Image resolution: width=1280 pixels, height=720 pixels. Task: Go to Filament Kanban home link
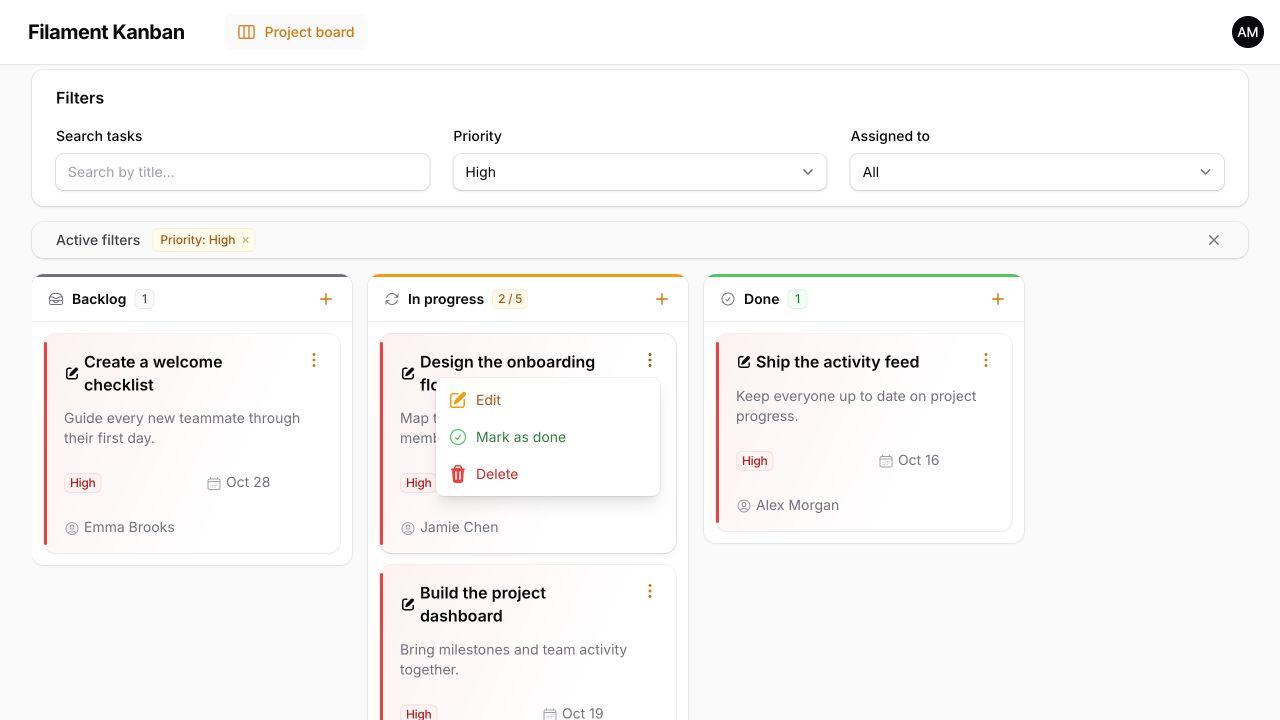106,32
